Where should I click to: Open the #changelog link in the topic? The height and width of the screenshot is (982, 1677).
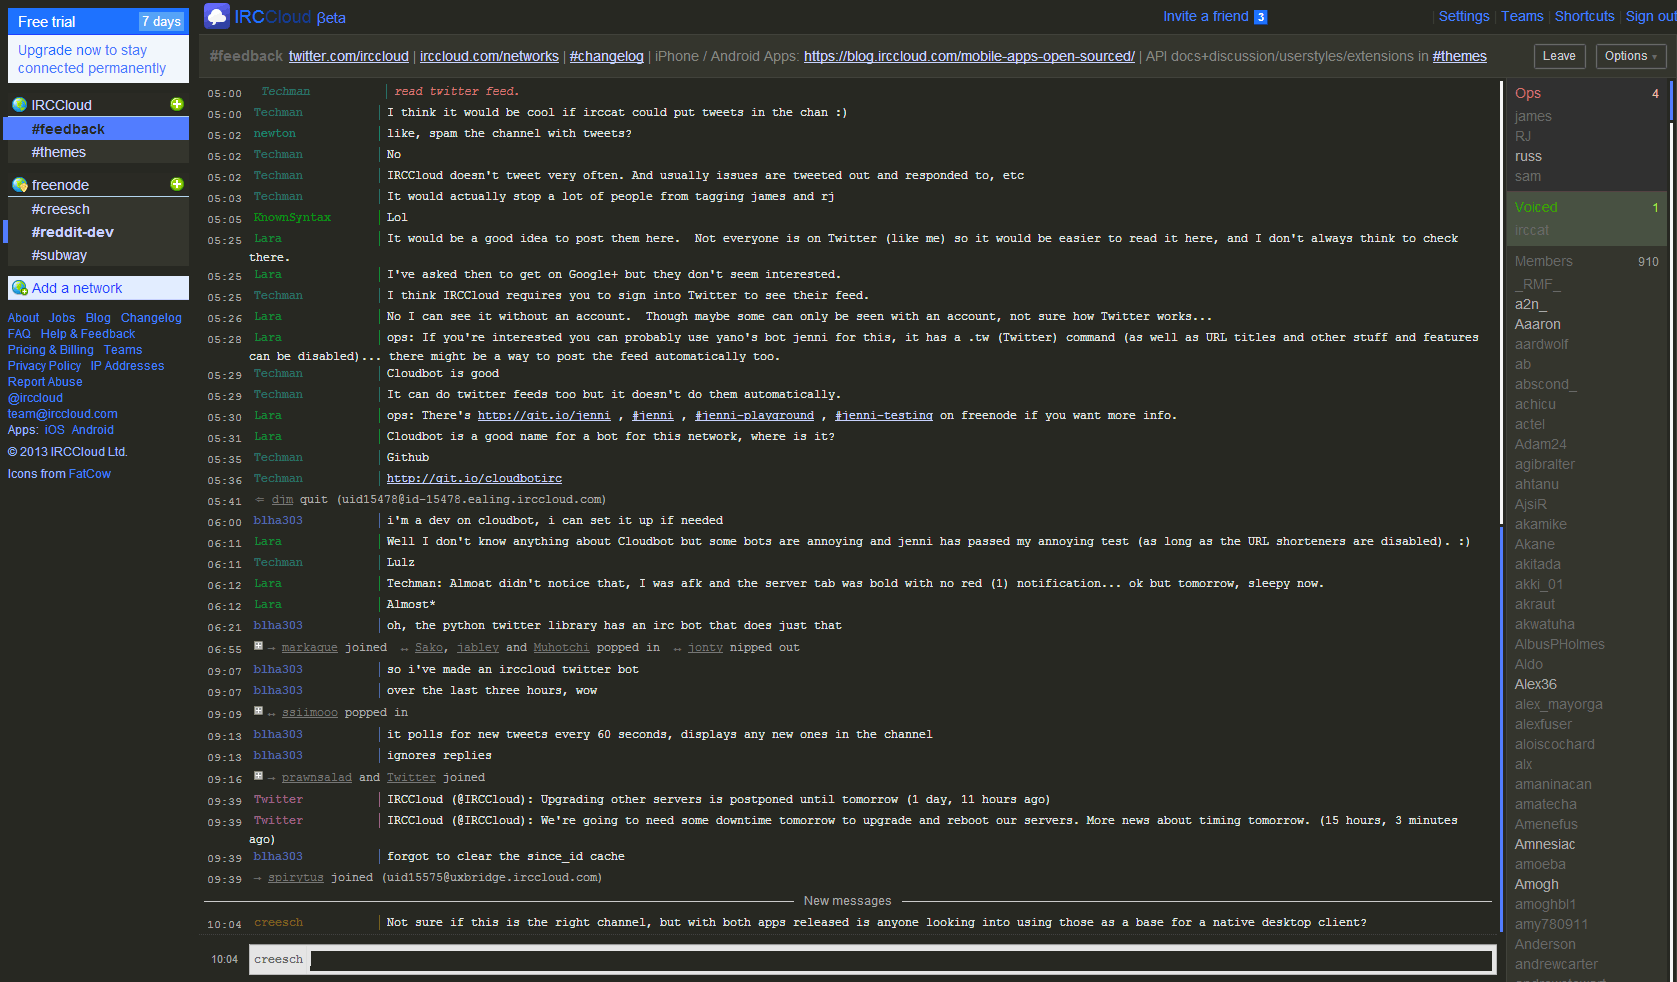(x=606, y=56)
